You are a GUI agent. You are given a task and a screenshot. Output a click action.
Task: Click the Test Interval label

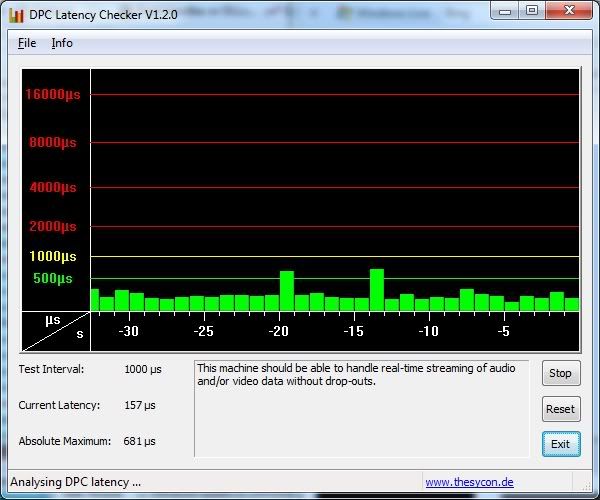pyautogui.click(x=51, y=369)
